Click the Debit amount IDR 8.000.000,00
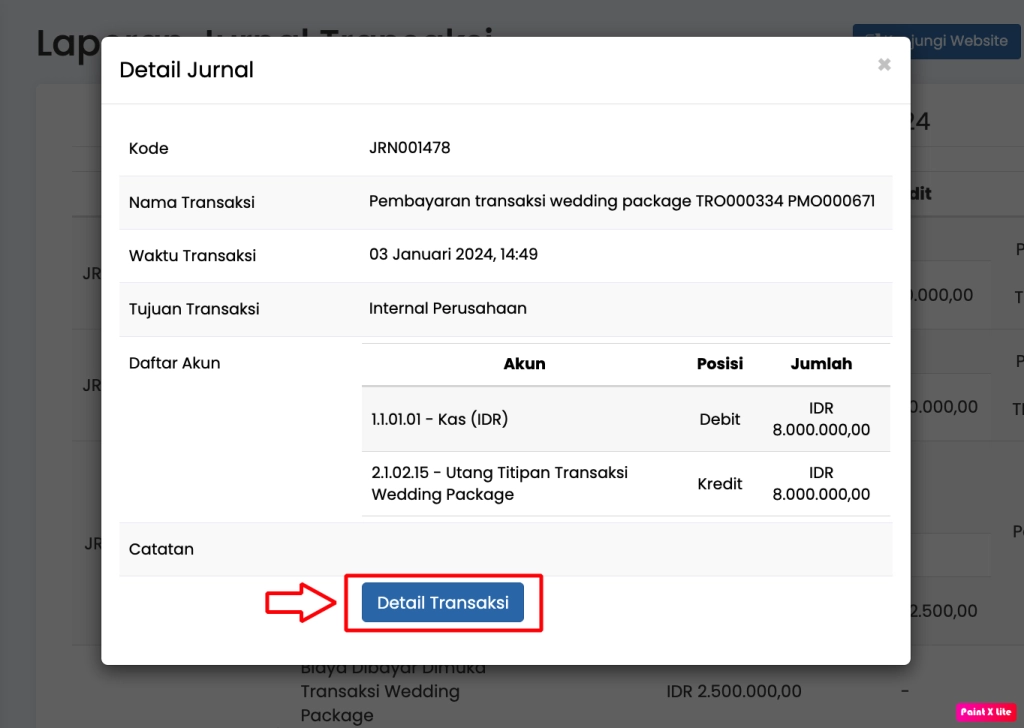This screenshot has height=728, width=1024. point(821,419)
